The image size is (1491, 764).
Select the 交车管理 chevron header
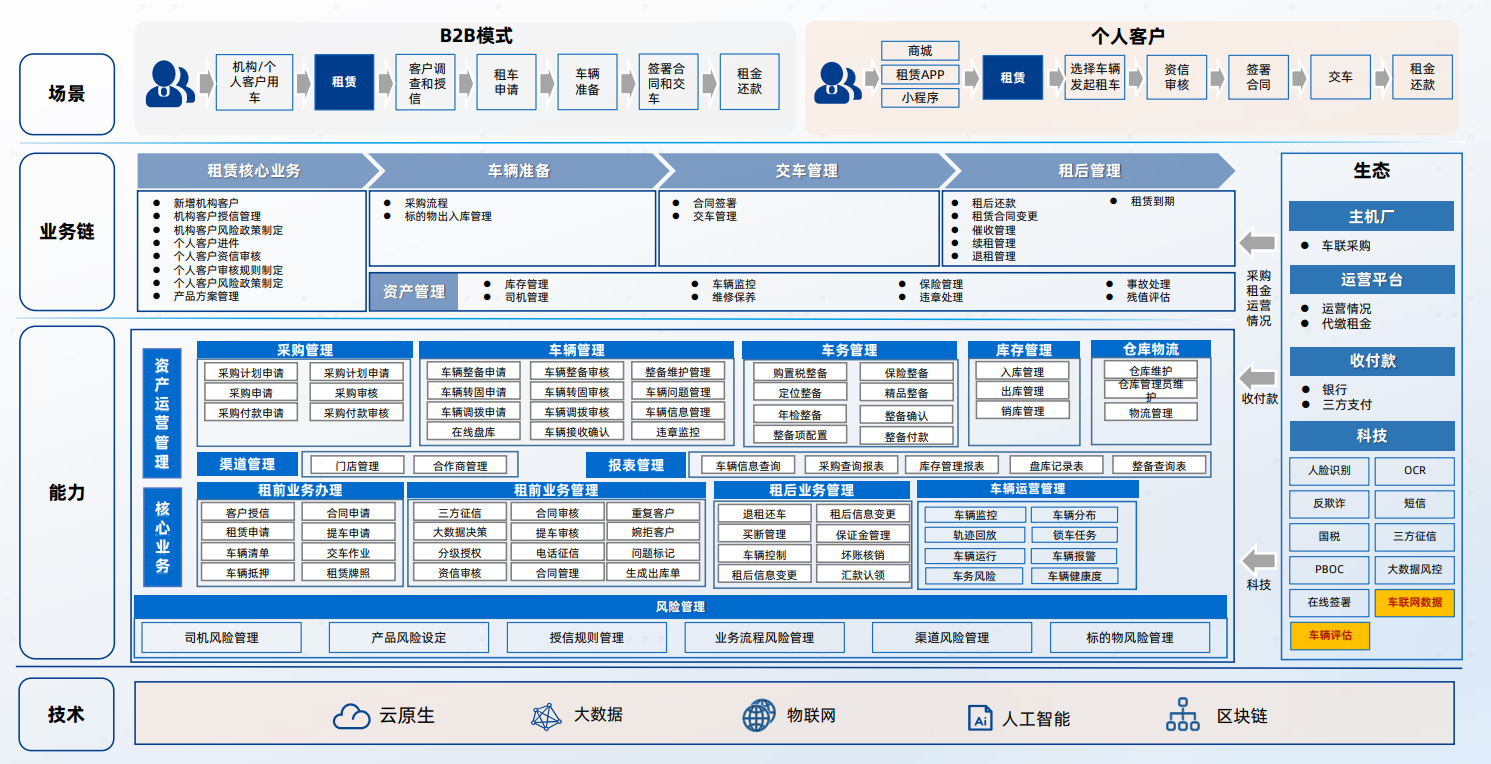pyautogui.click(x=806, y=170)
